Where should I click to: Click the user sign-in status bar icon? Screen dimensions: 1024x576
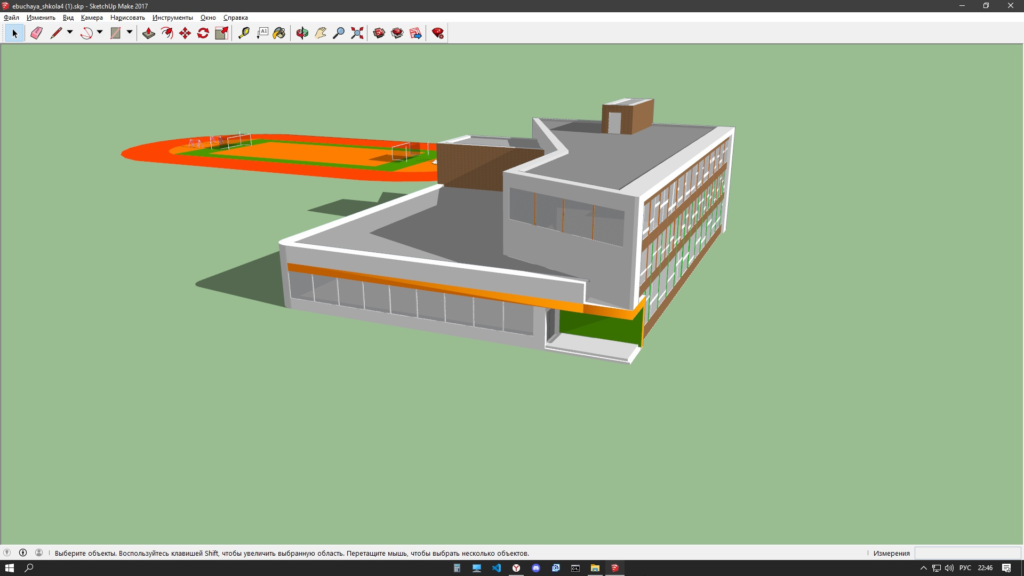tap(39, 552)
